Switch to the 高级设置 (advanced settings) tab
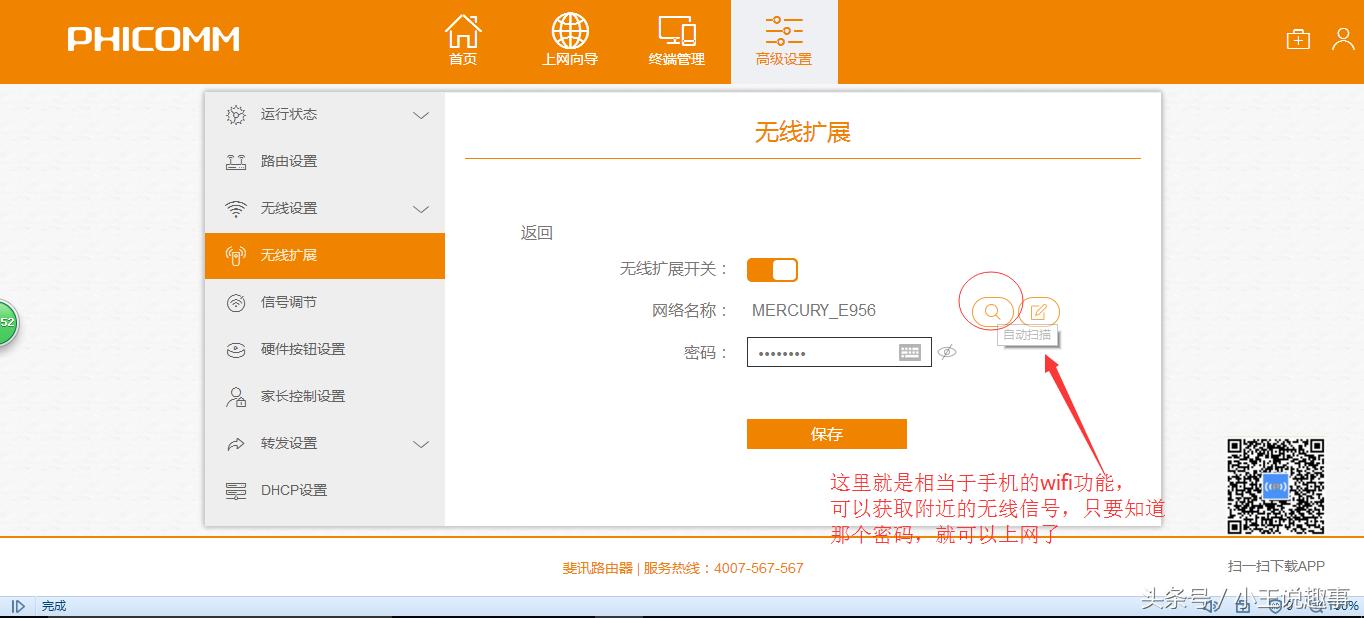 784,40
